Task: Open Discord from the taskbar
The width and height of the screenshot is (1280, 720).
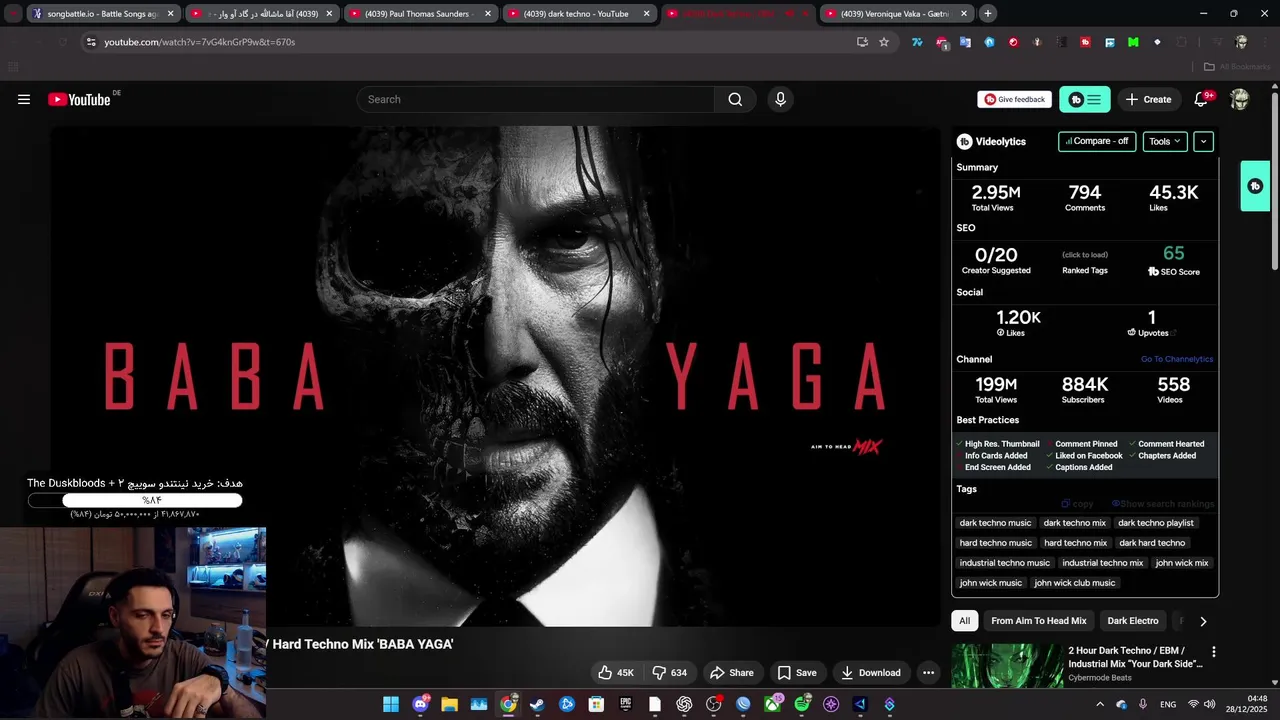Action: click(x=421, y=704)
